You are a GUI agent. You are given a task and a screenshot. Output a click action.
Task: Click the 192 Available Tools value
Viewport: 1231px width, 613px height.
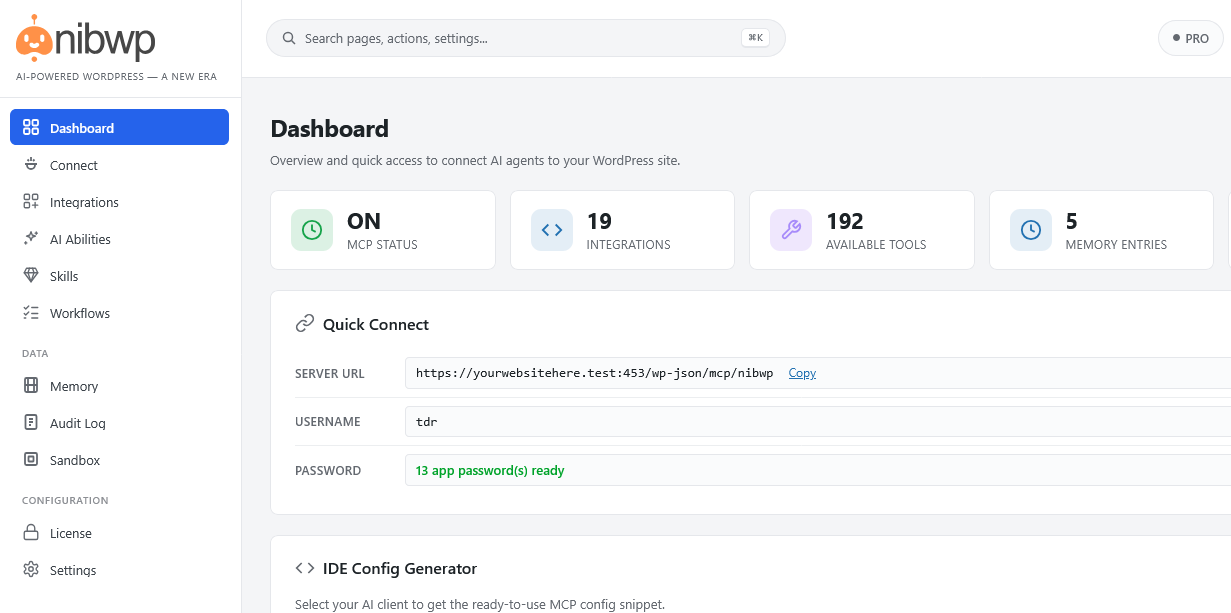coord(845,221)
